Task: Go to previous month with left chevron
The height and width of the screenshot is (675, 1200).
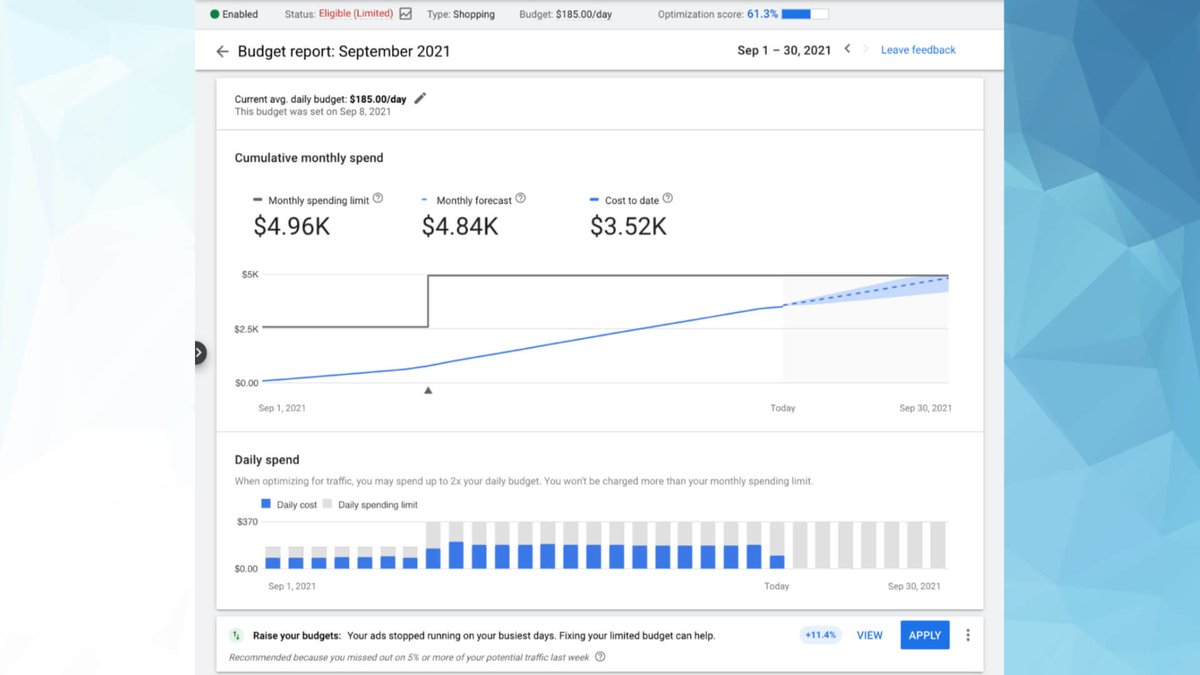Action: (x=846, y=49)
